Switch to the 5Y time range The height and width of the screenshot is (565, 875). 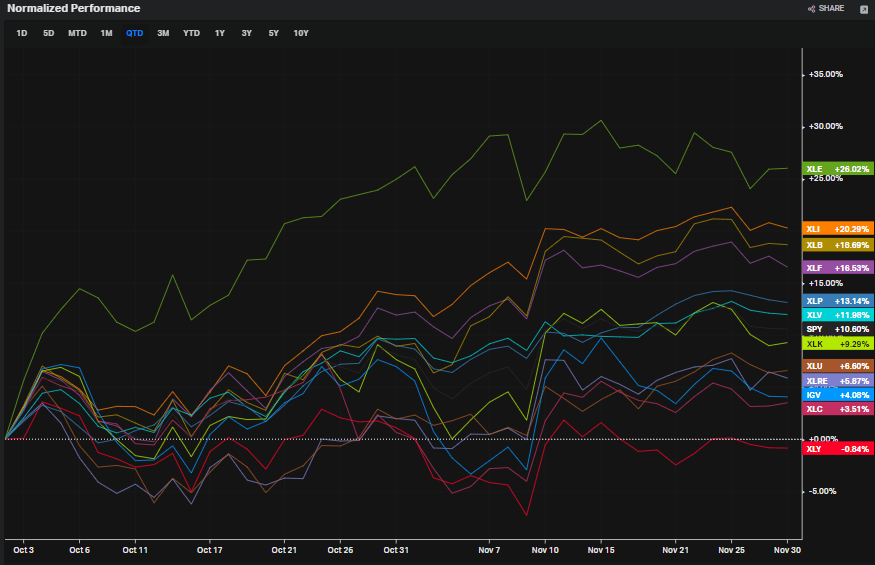(273, 33)
